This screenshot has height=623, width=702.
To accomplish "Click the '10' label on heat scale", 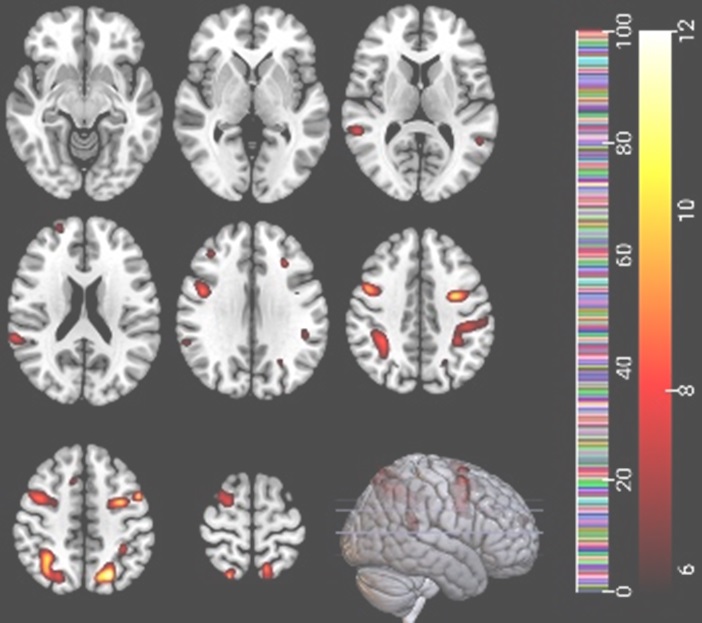I will tap(687, 210).
